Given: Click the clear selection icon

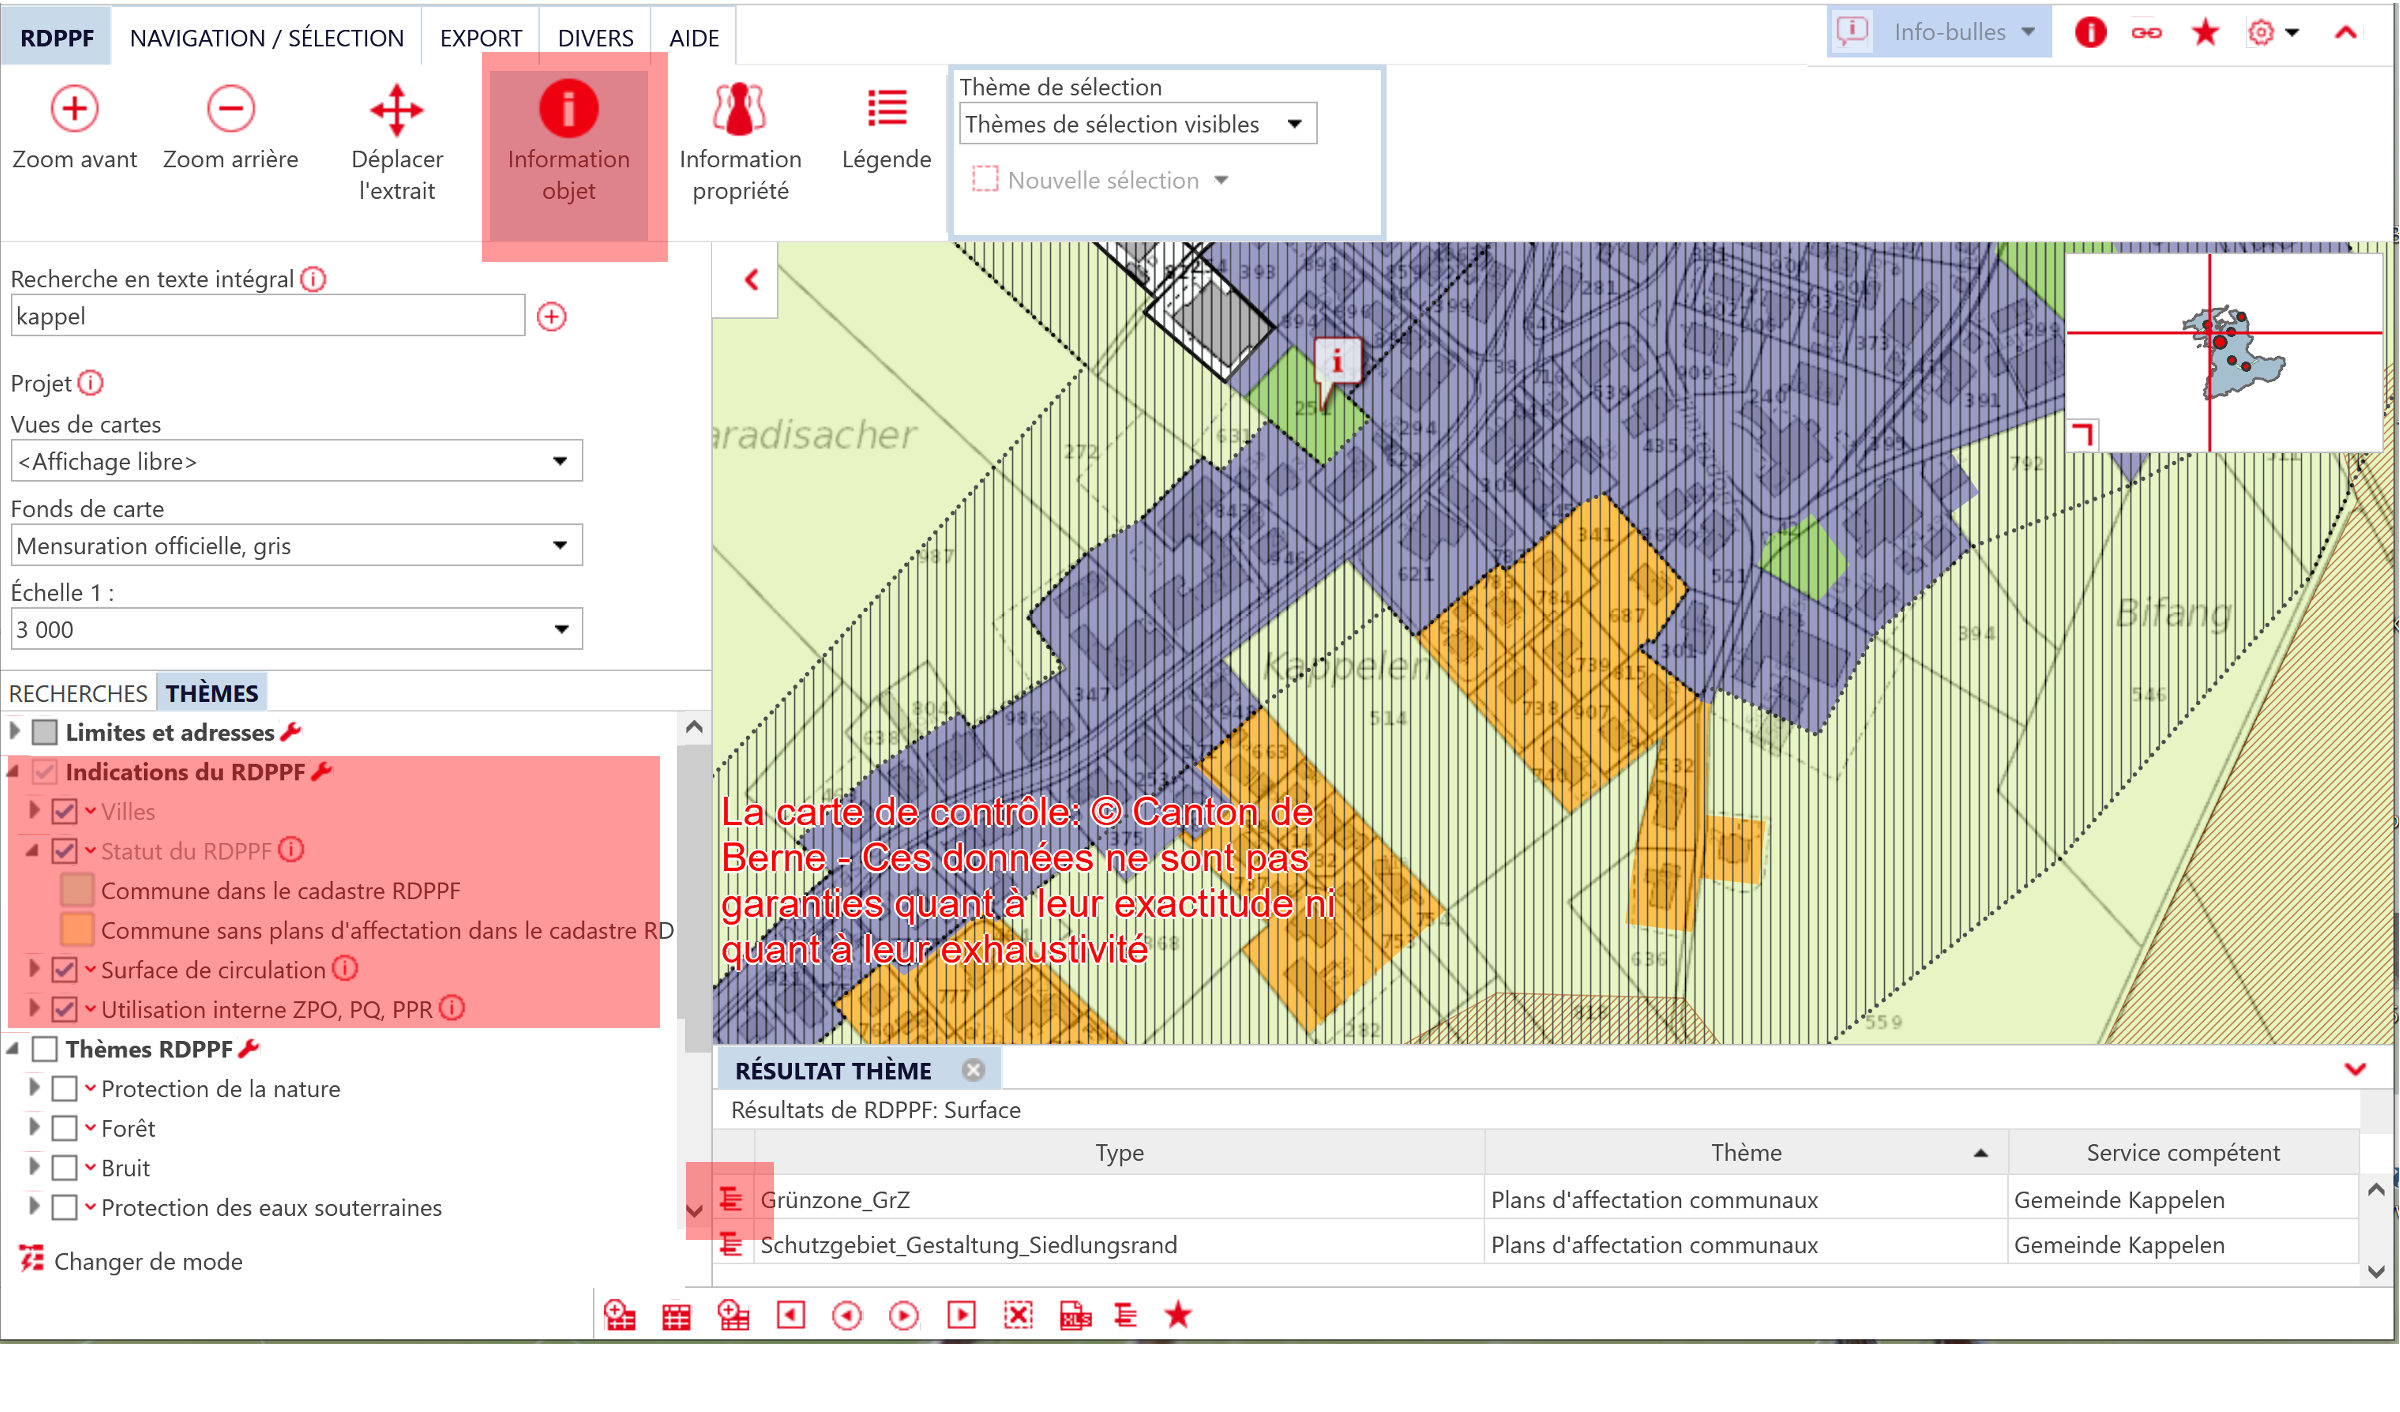Looking at the screenshot, I should point(1018,1315).
